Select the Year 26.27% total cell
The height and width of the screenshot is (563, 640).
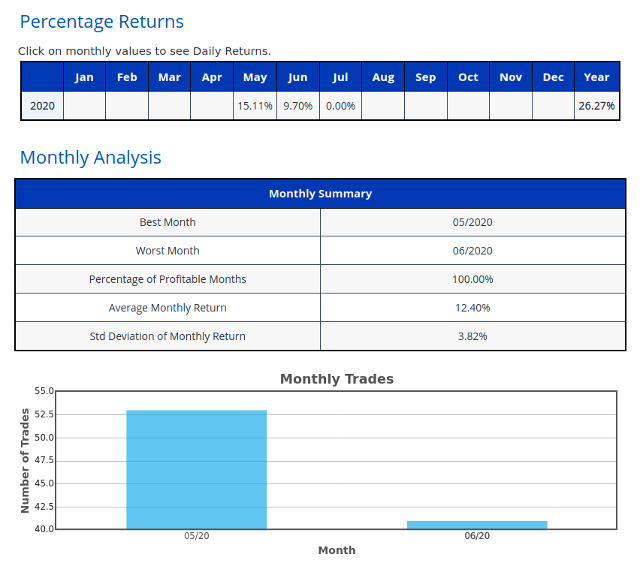coord(596,106)
